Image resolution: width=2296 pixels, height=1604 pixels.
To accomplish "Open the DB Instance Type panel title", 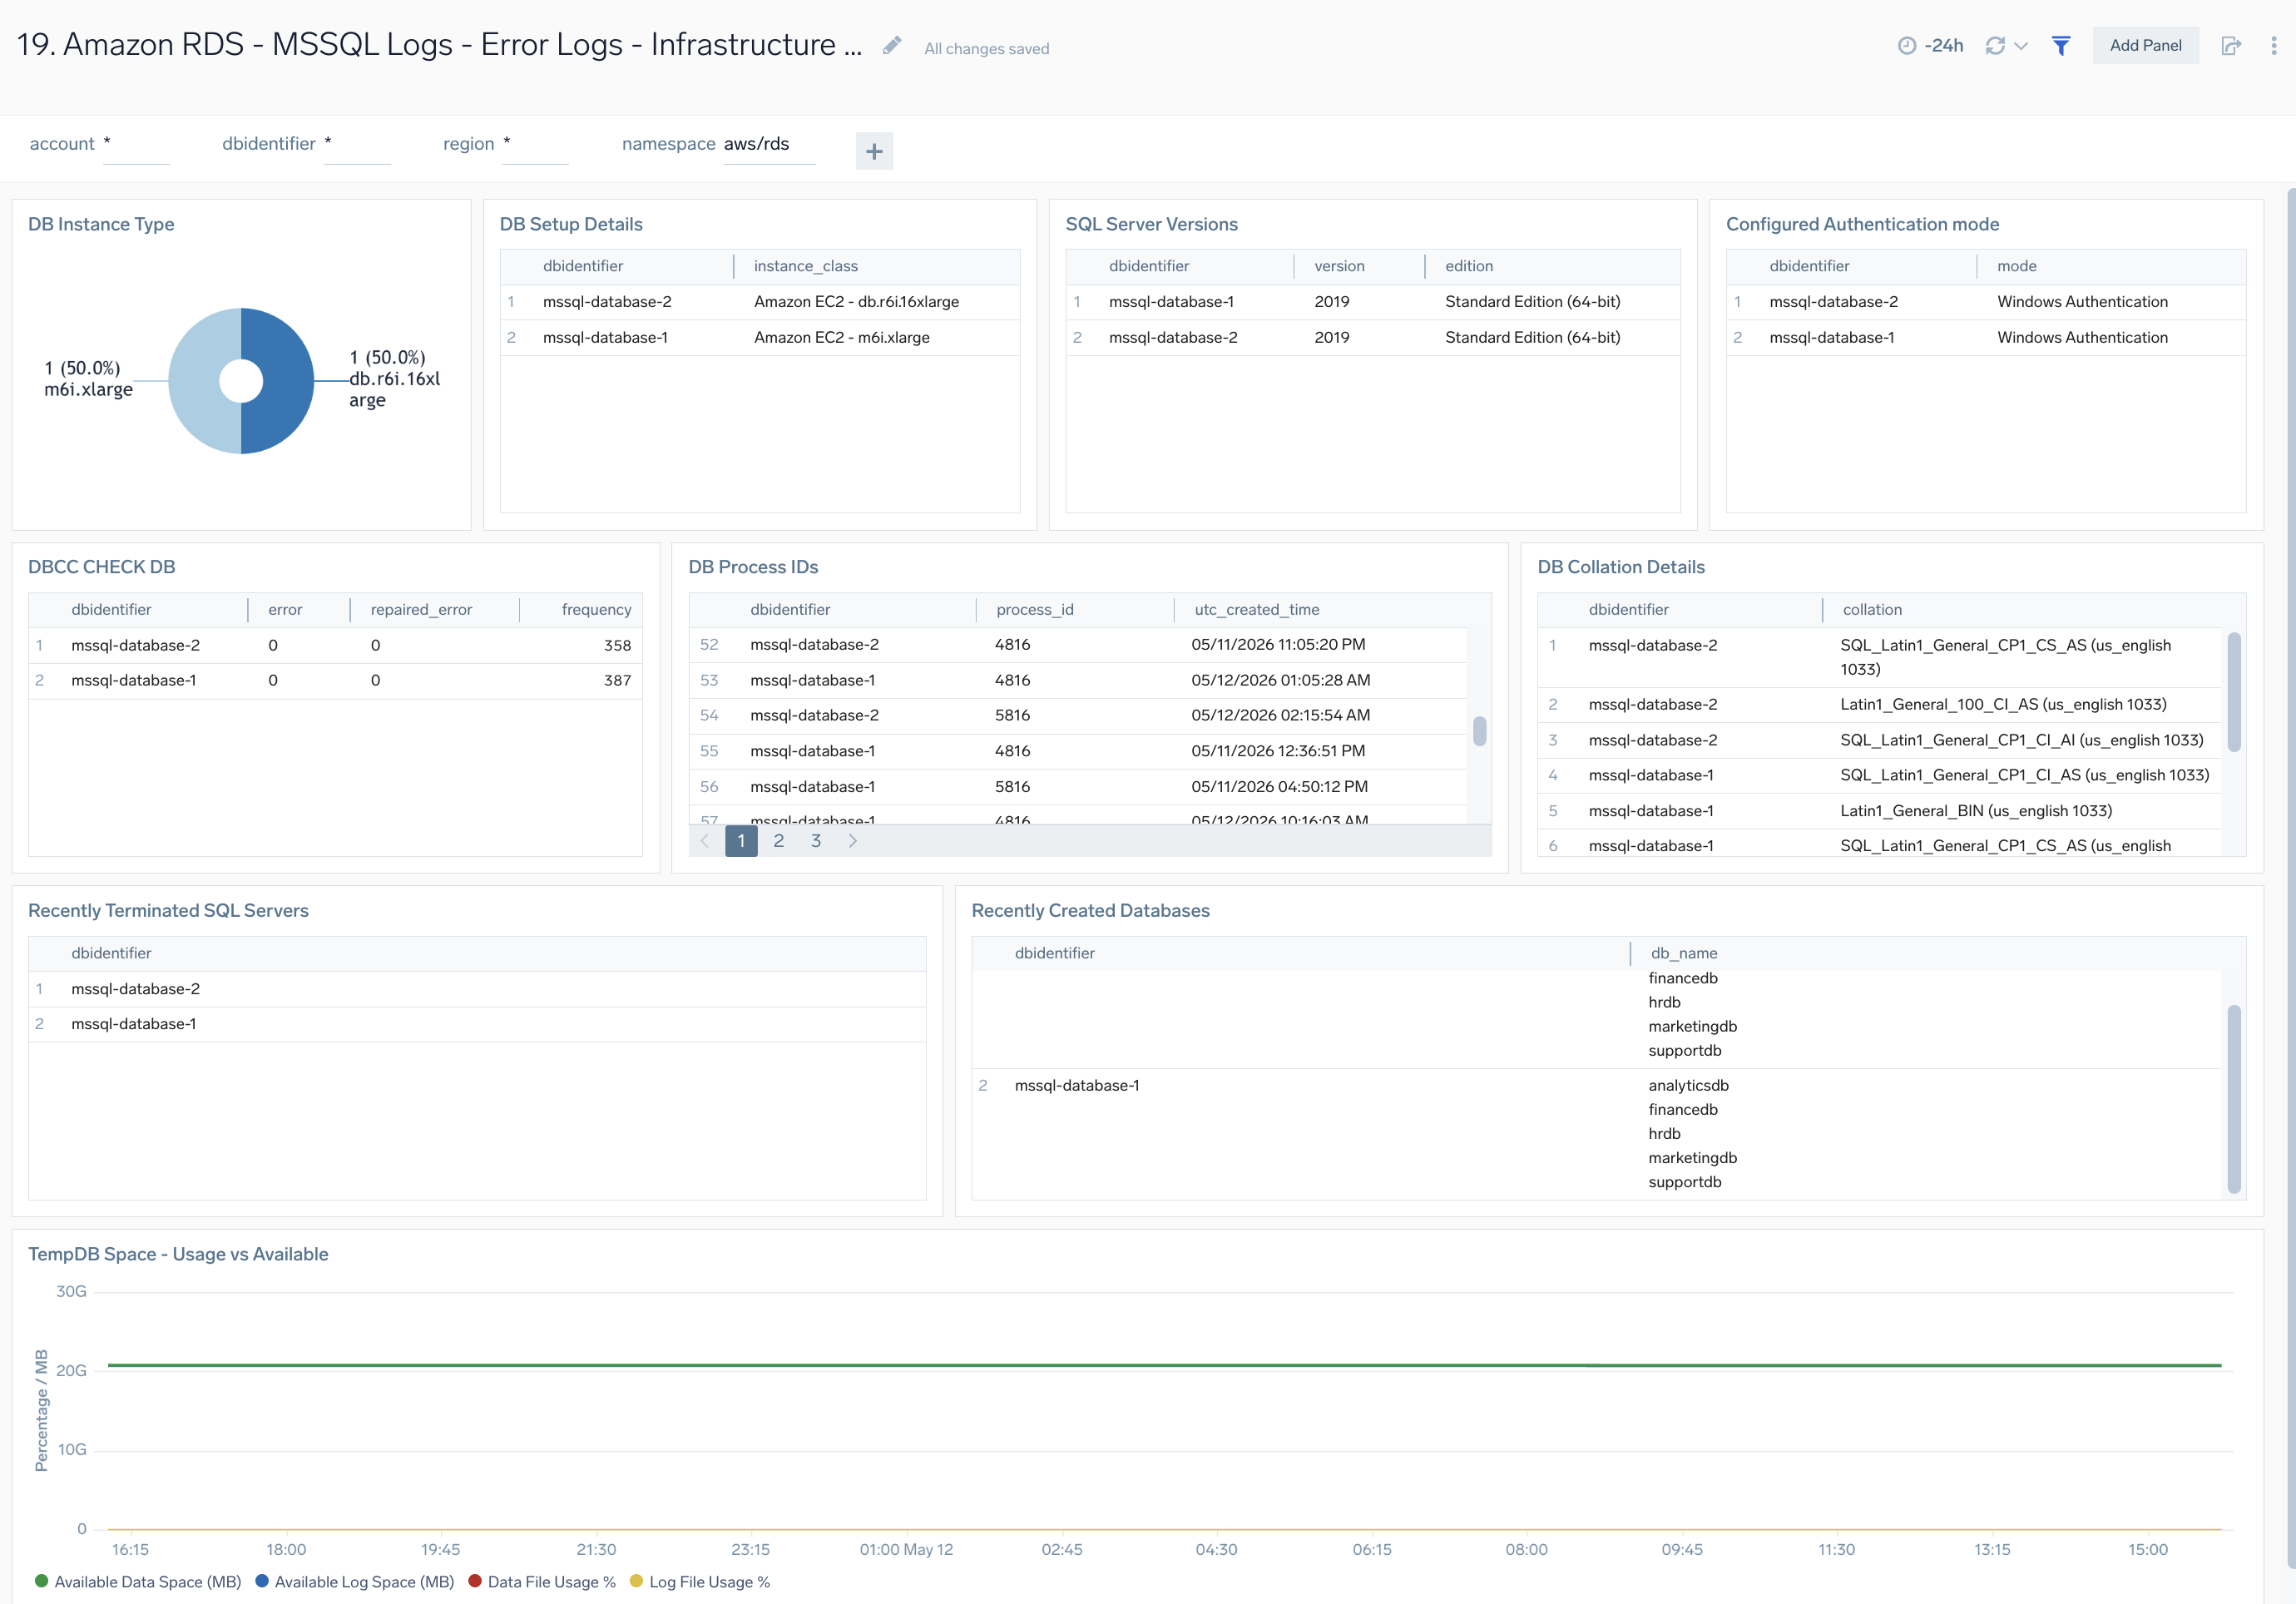I will click(x=101, y=224).
